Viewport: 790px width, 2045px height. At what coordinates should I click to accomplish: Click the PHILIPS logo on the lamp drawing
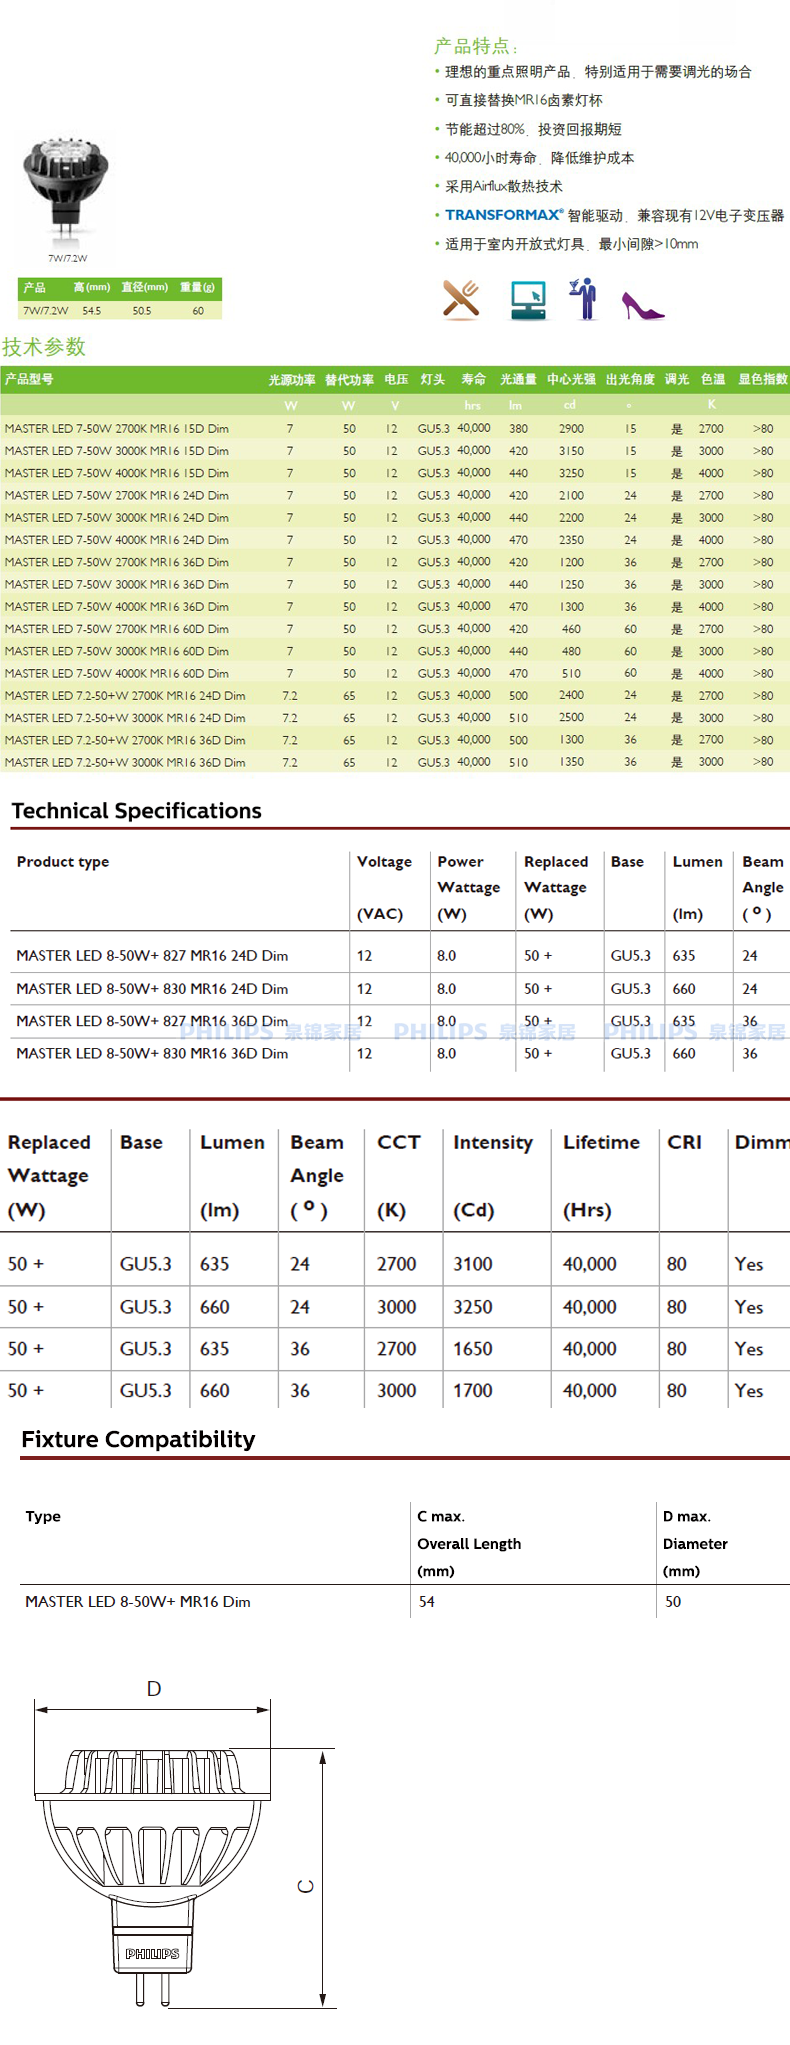click(x=152, y=1953)
